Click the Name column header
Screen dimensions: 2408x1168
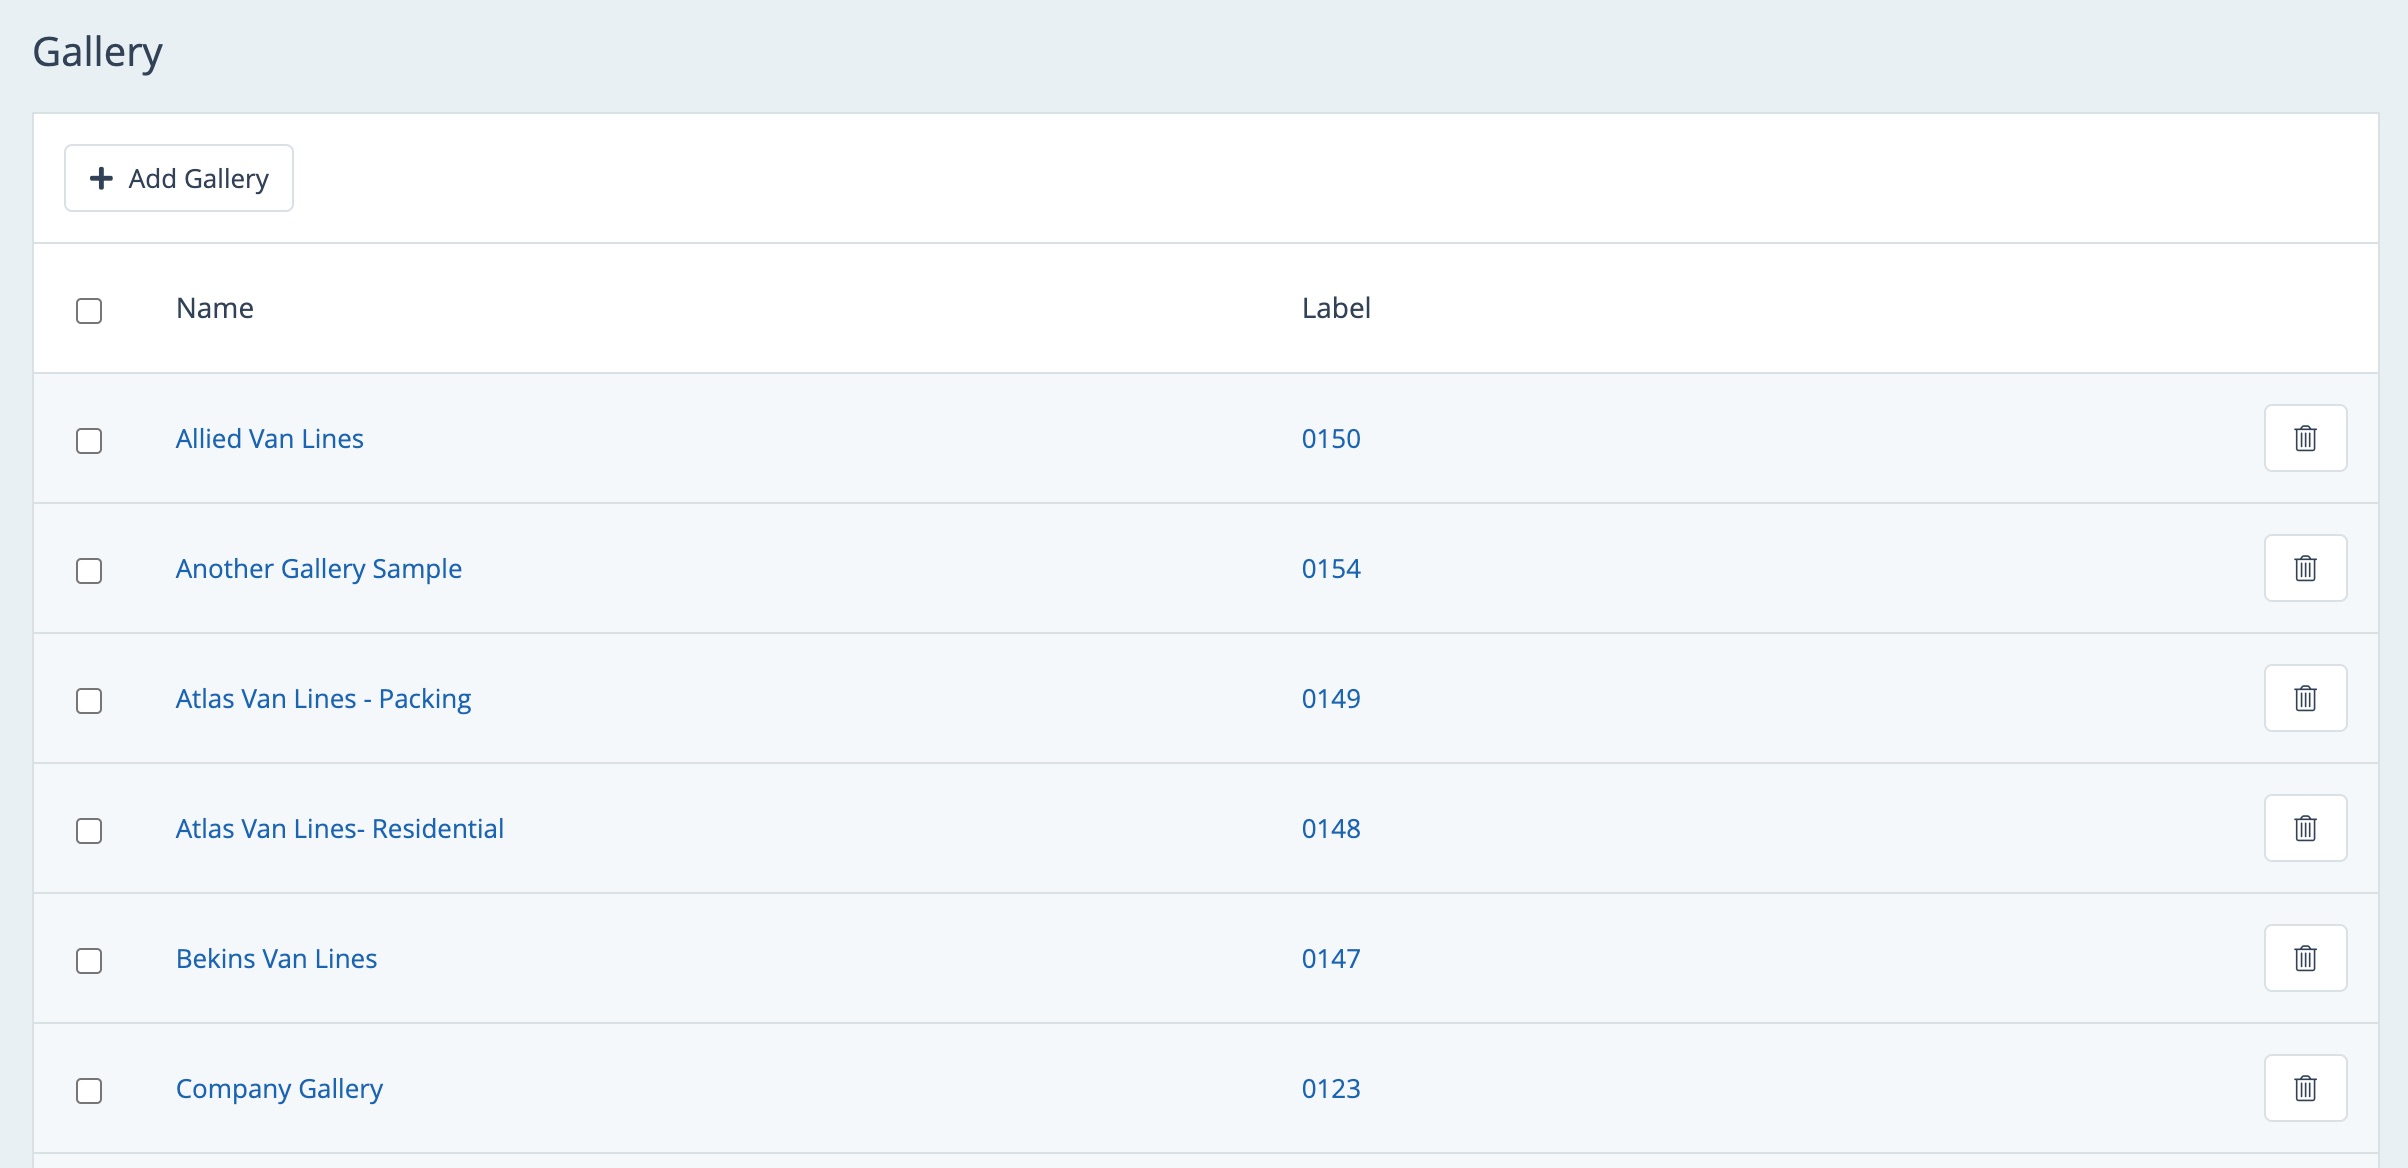215,308
